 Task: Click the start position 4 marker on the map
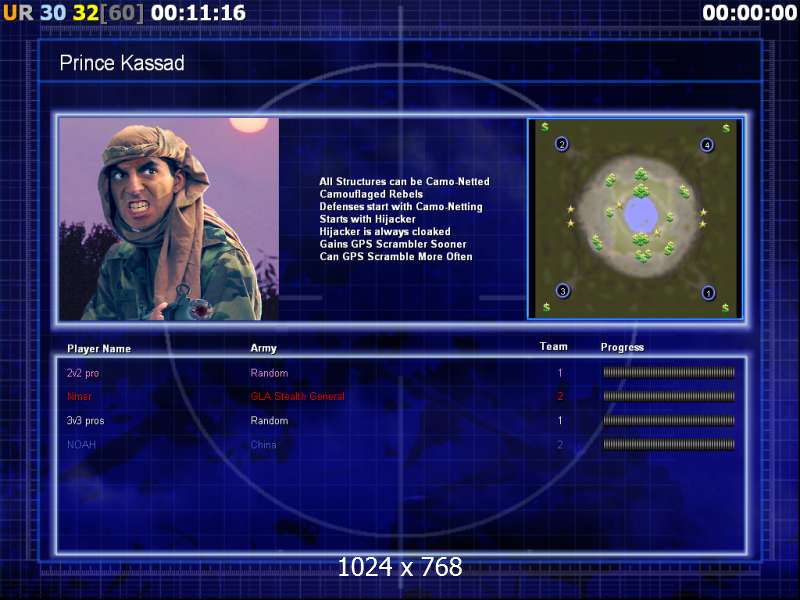pos(707,145)
